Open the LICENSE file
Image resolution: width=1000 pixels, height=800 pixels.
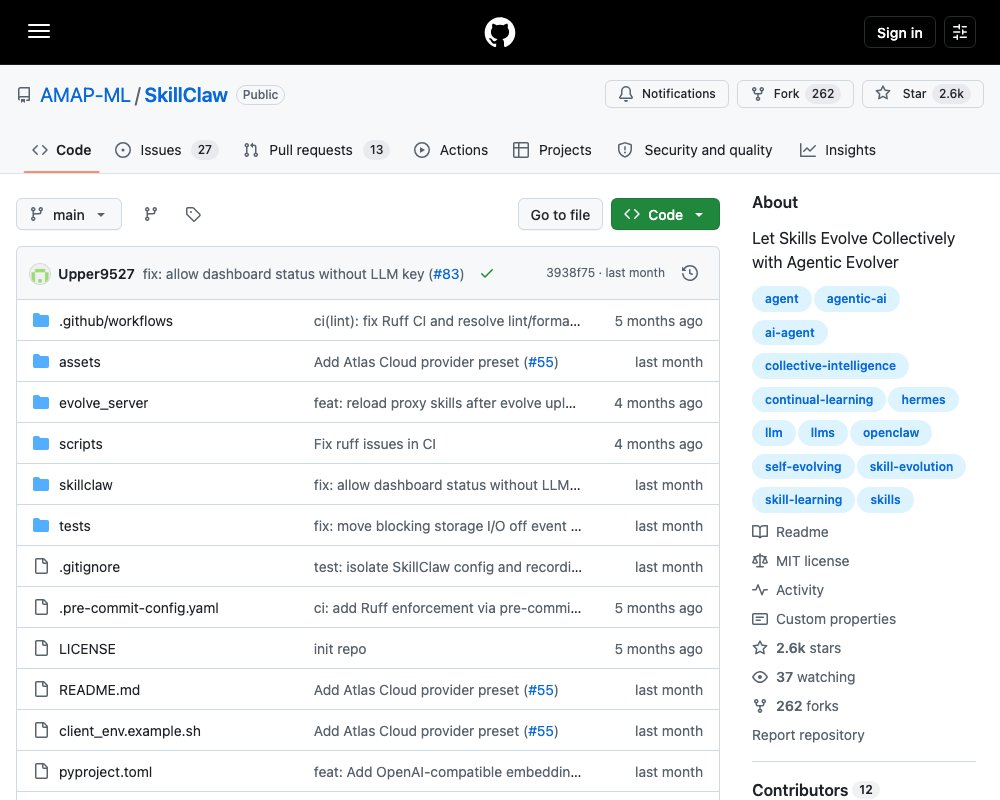pos(87,649)
